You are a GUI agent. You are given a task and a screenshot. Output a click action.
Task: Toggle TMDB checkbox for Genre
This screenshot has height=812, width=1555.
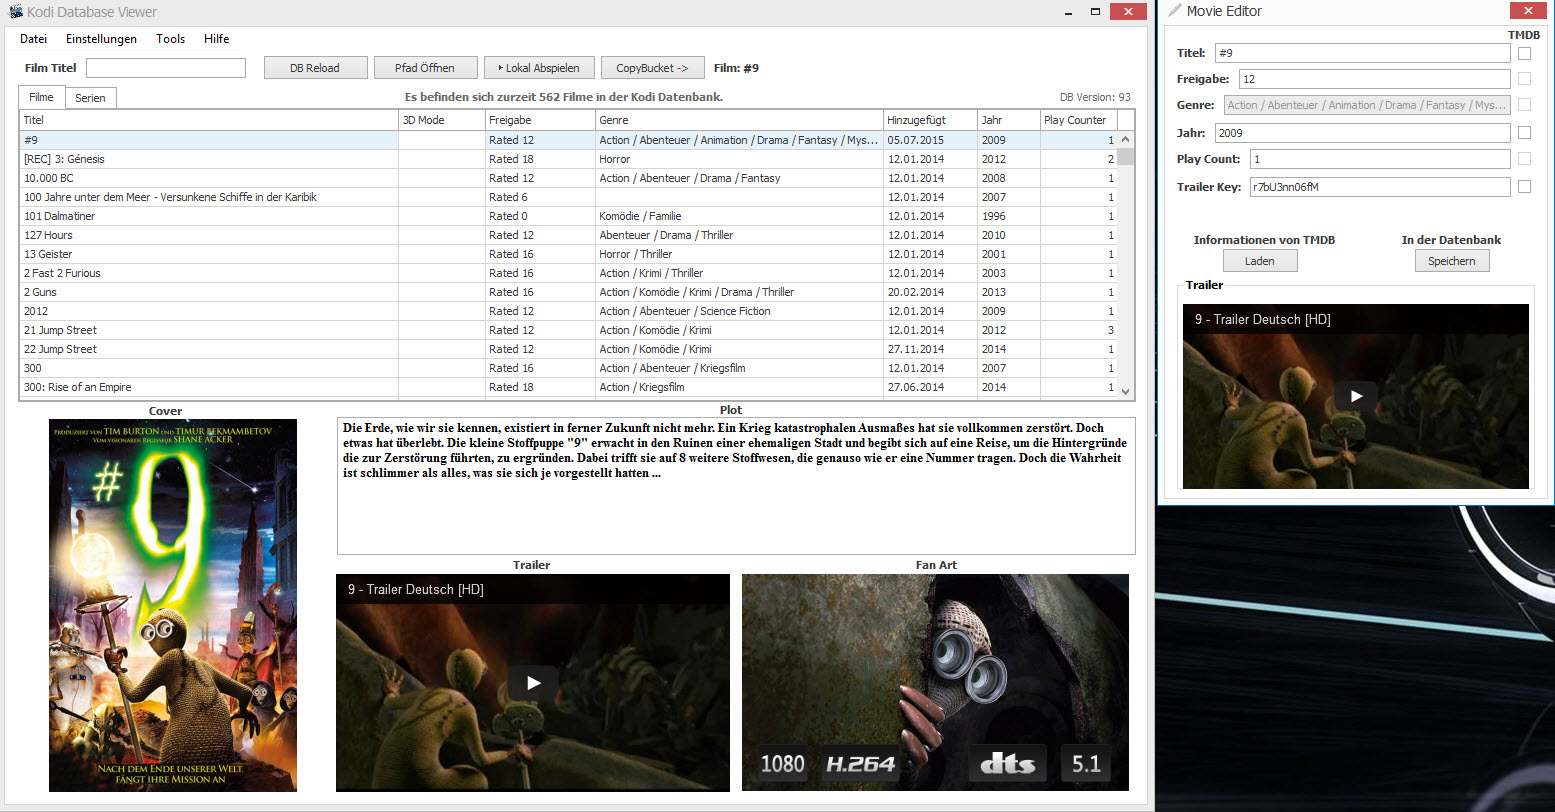[x=1524, y=105]
